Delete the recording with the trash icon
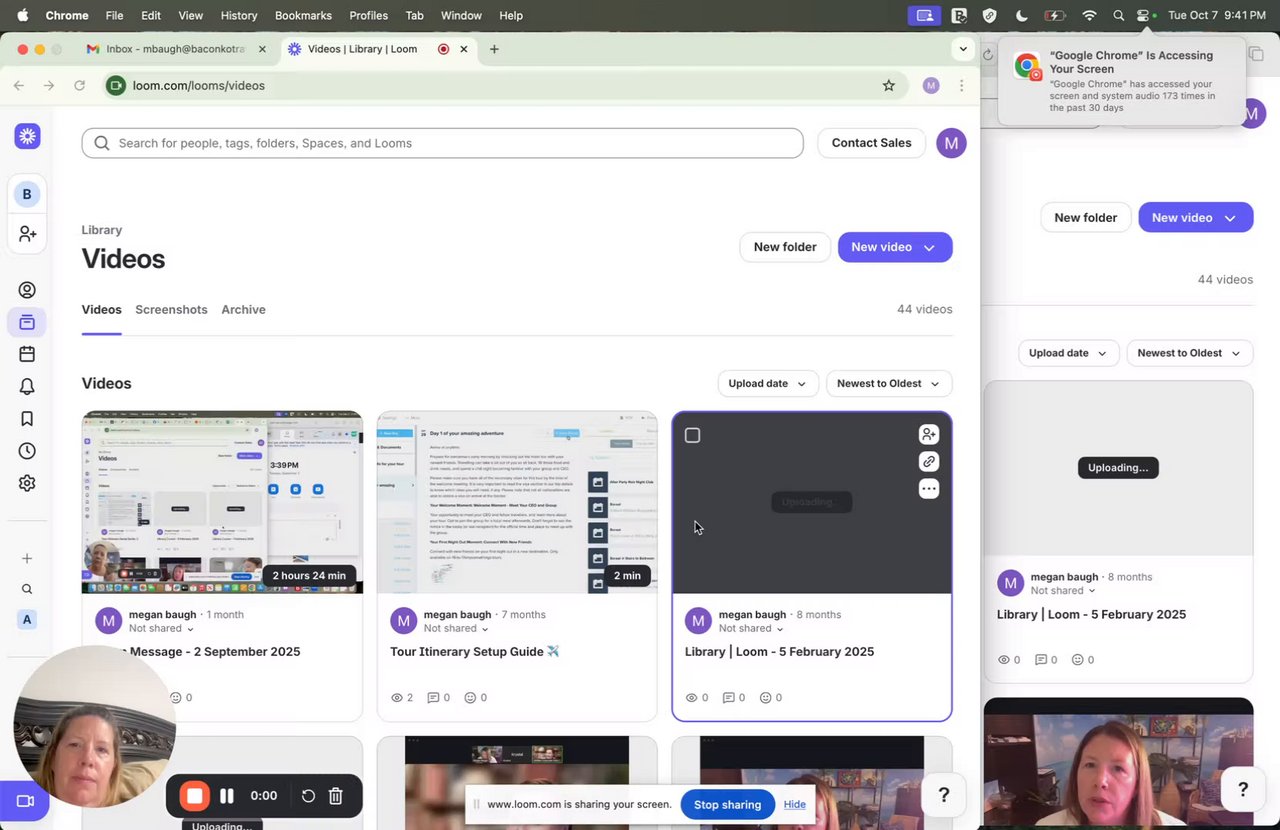The image size is (1280, 830). pyautogui.click(x=336, y=796)
